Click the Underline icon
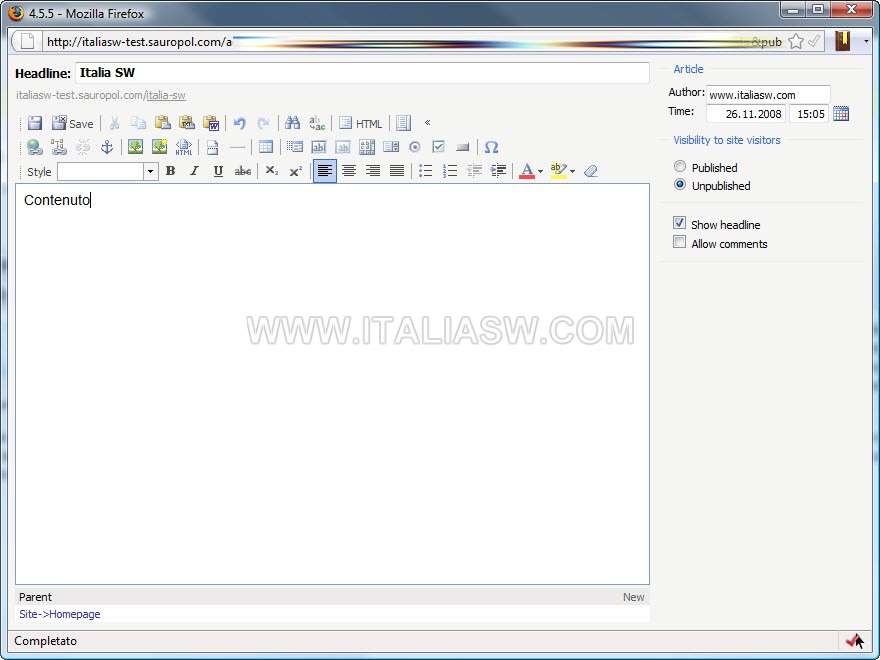880x660 pixels. 218,171
